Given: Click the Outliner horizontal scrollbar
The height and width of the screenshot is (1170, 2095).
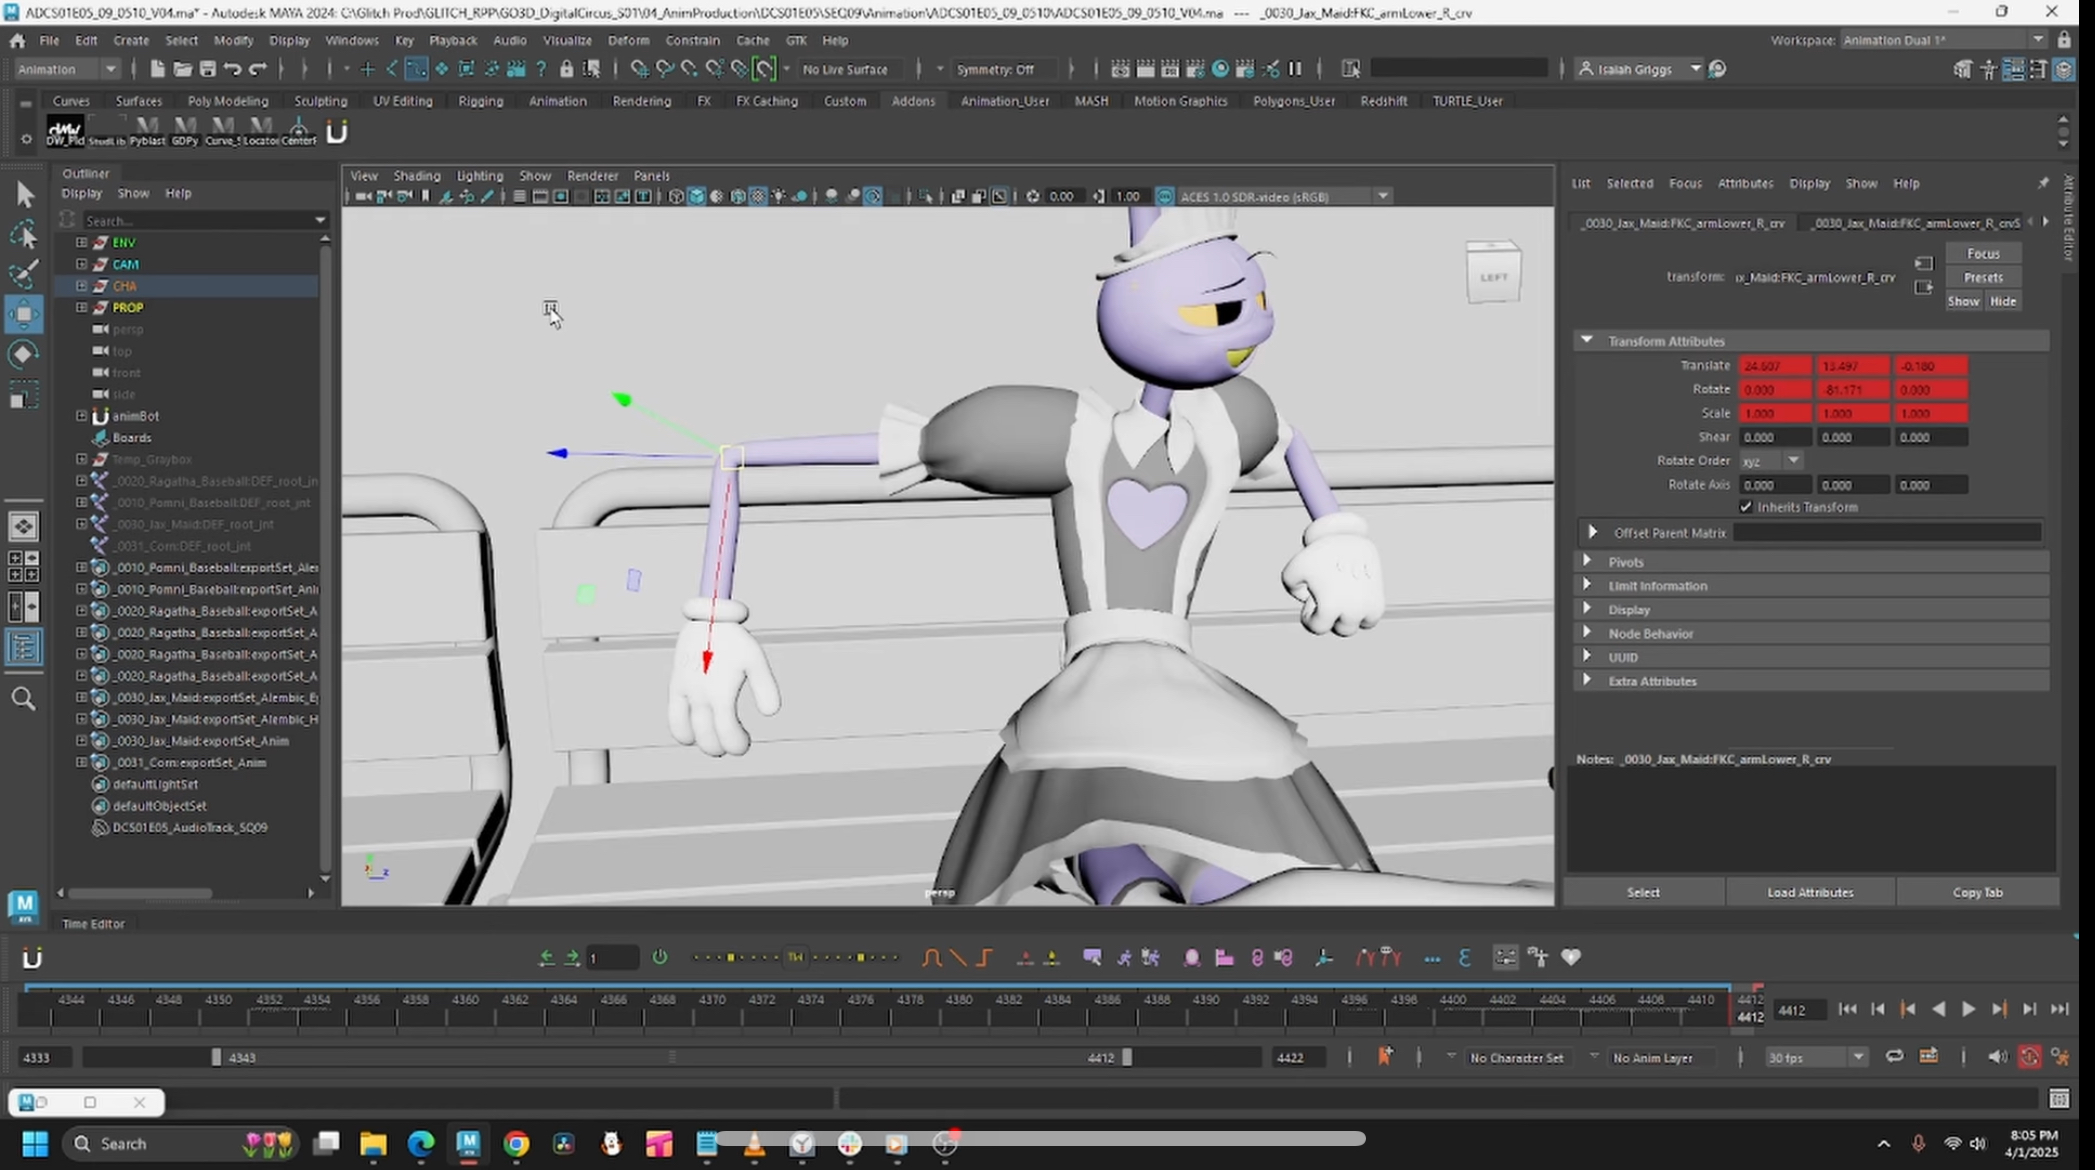Looking at the screenshot, I should pyautogui.click(x=140, y=893).
